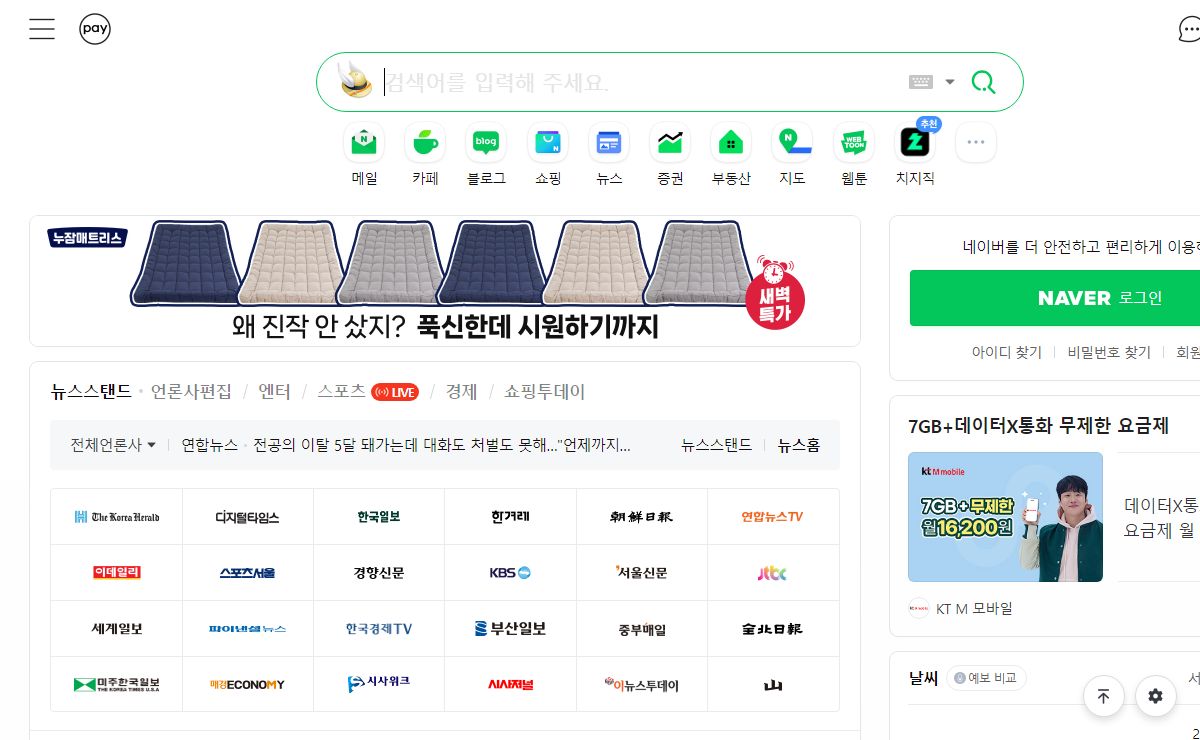Open the virtual keyboard icon
The width and height of the screenshot is (1200, 740).
click(x=921, y=82)
